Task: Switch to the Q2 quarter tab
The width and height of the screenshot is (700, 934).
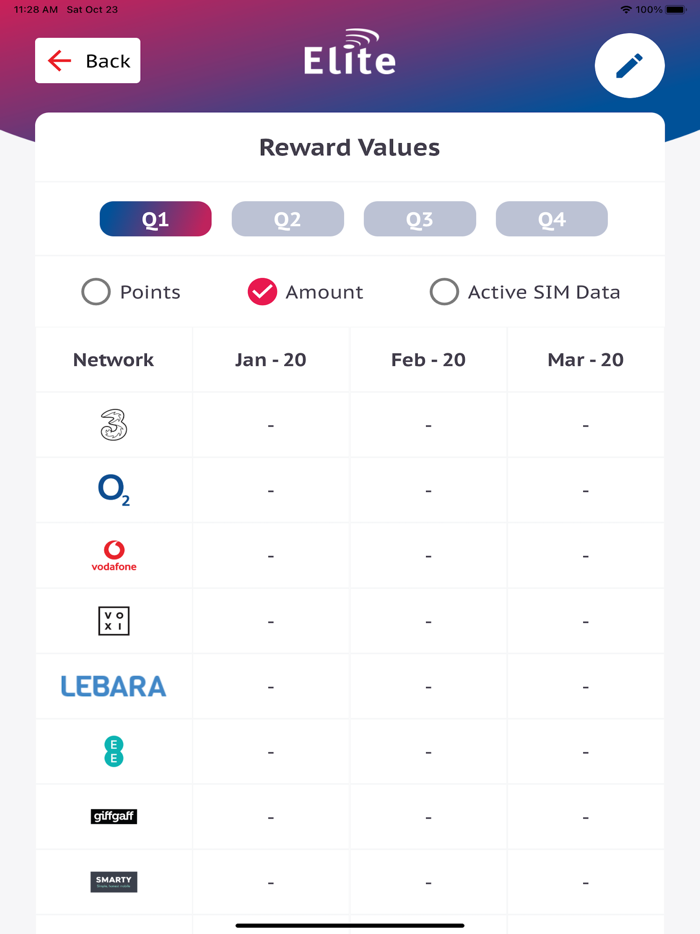Action: click(x=287, y=218)
